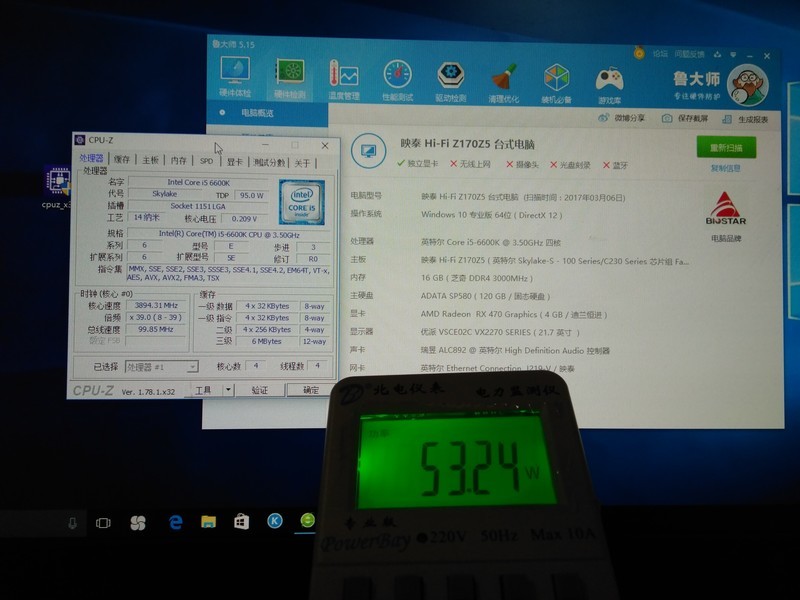Click the 总线速度 value 99.85 MHz

click(156, 329)
